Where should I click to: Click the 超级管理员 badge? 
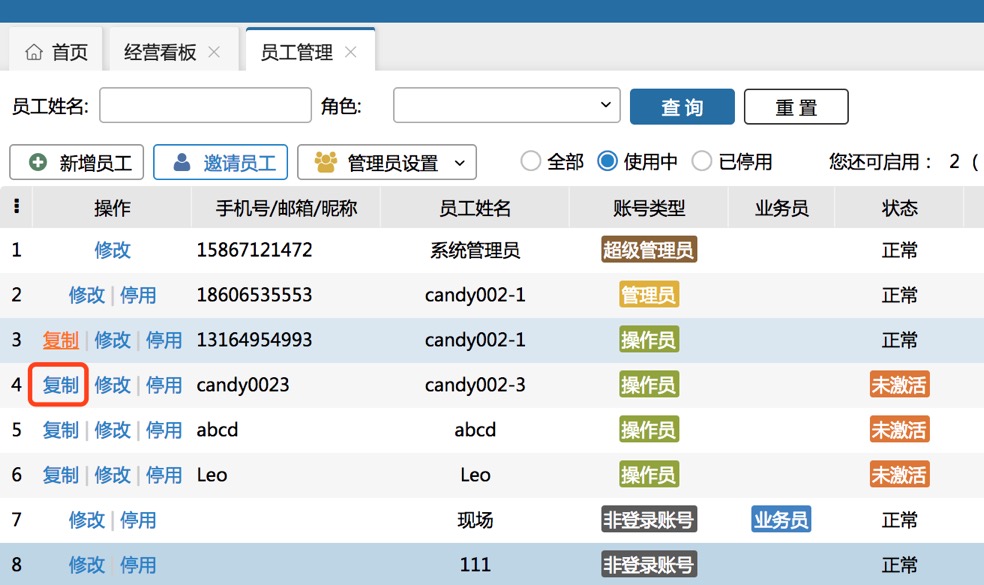pos(649,250)
